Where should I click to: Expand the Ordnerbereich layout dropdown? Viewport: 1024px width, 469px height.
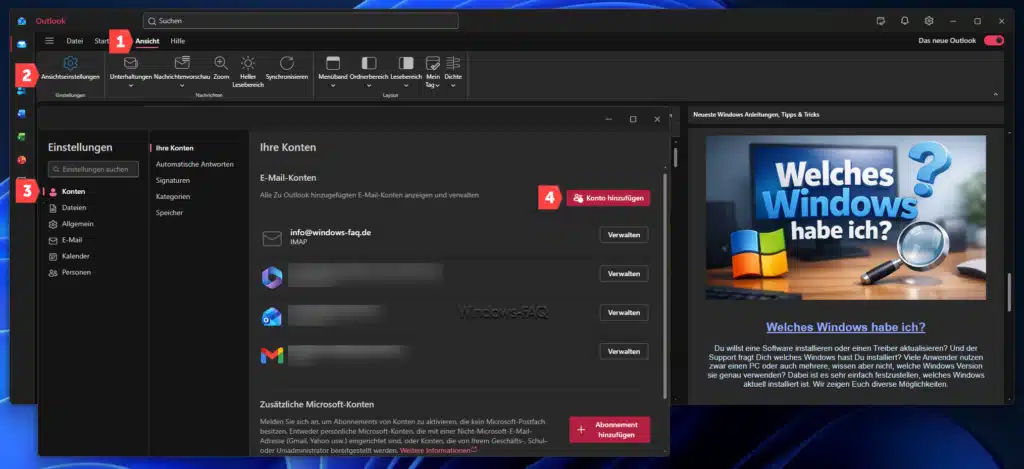(369, 86)
